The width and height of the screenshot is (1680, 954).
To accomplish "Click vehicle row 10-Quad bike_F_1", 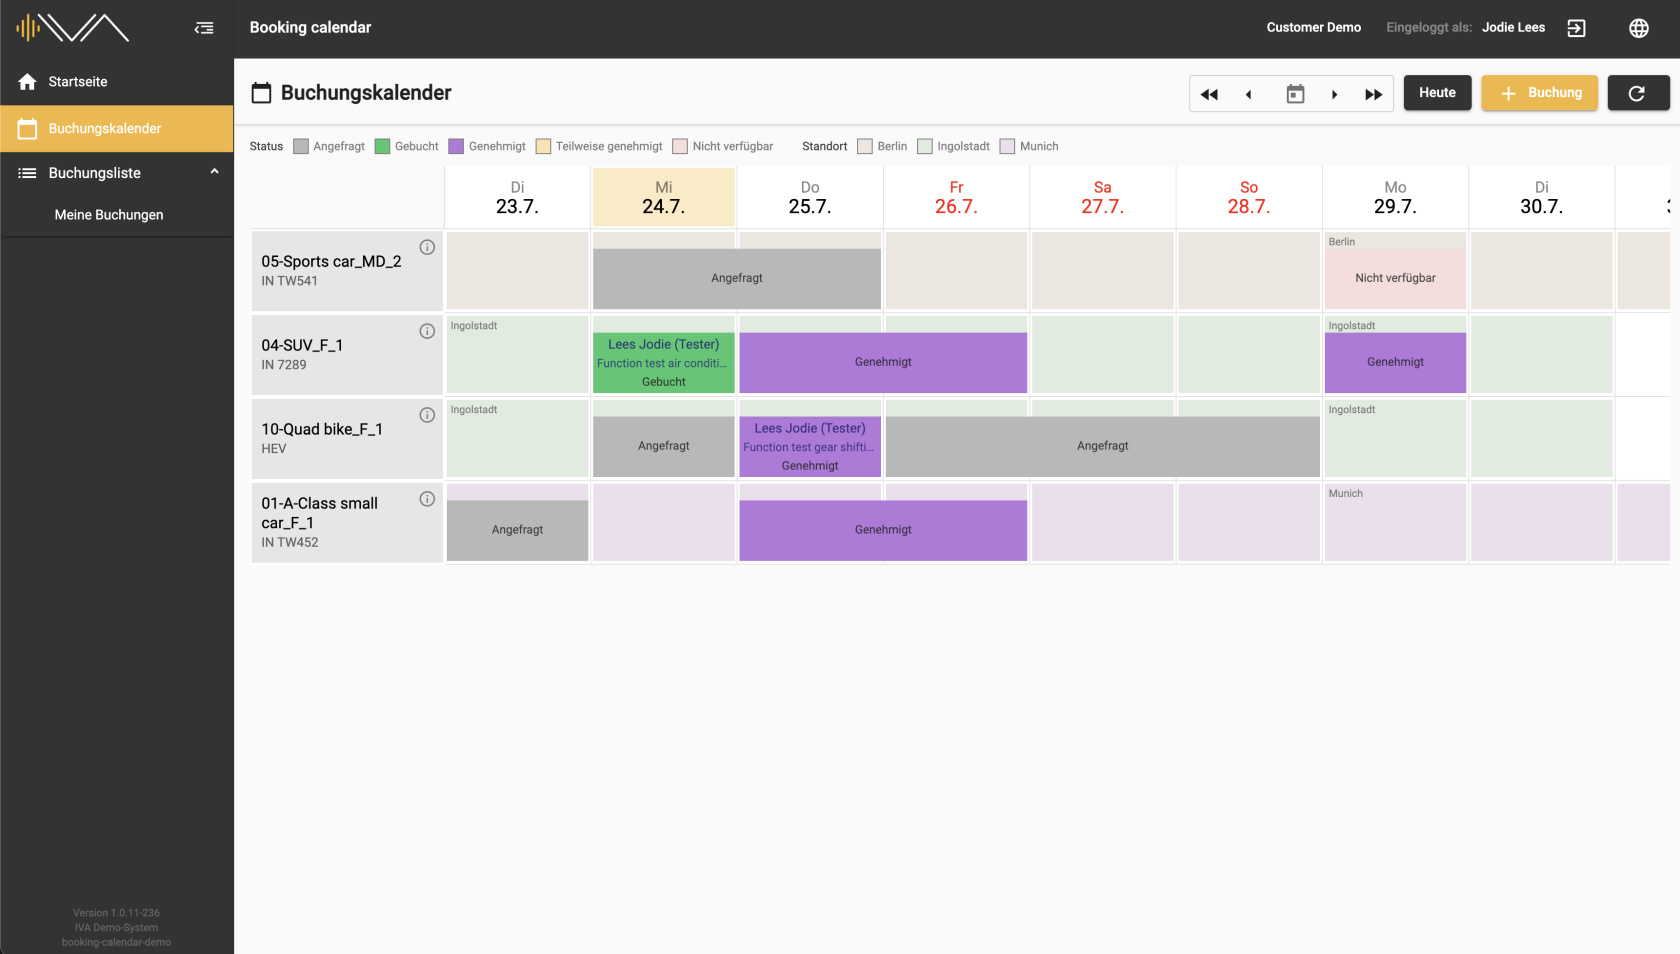I will click(346, 439).
